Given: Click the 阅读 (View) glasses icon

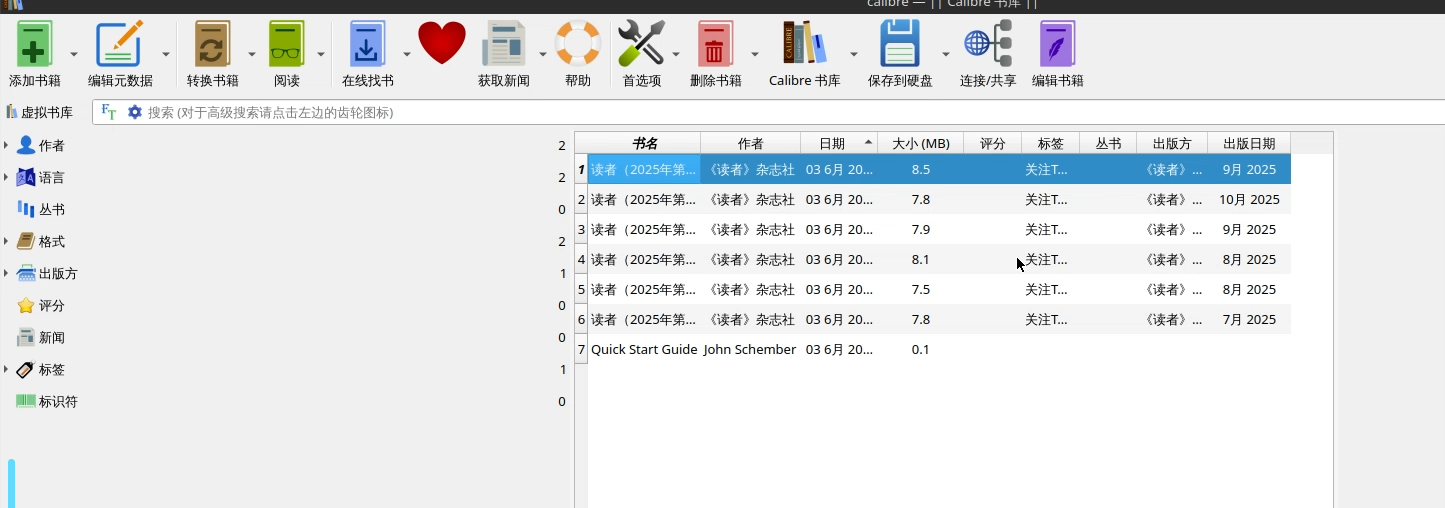Looking at the screenshot, I should point(287,44).
